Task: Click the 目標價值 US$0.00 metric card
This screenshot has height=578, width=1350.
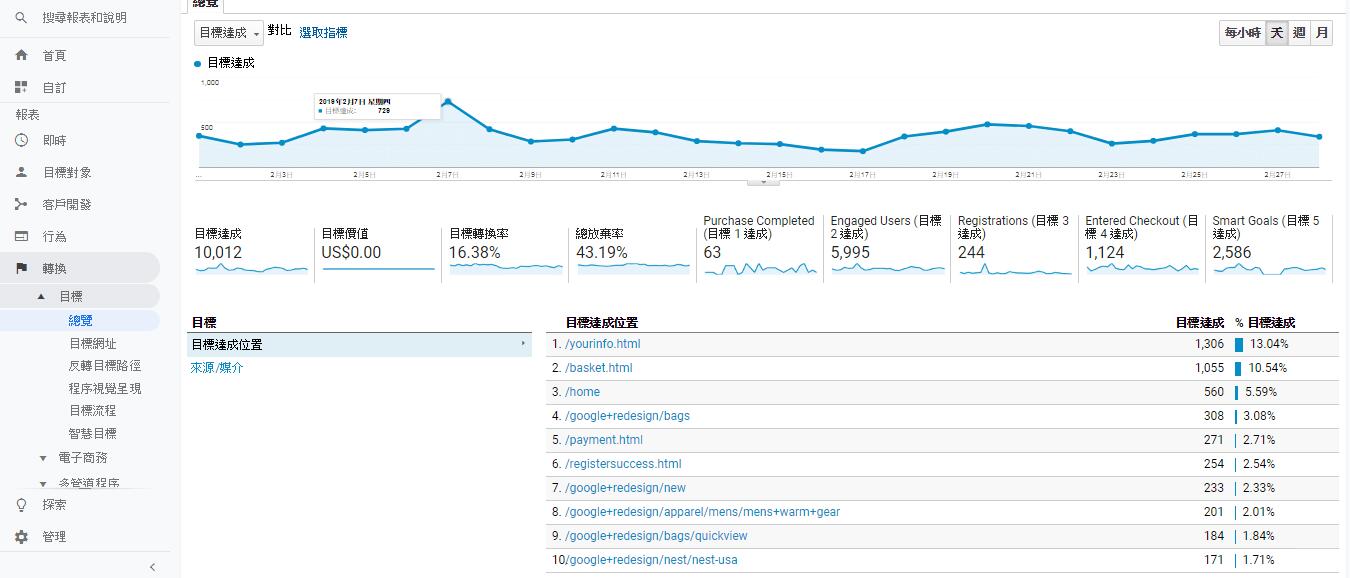Action: point(378,250)
